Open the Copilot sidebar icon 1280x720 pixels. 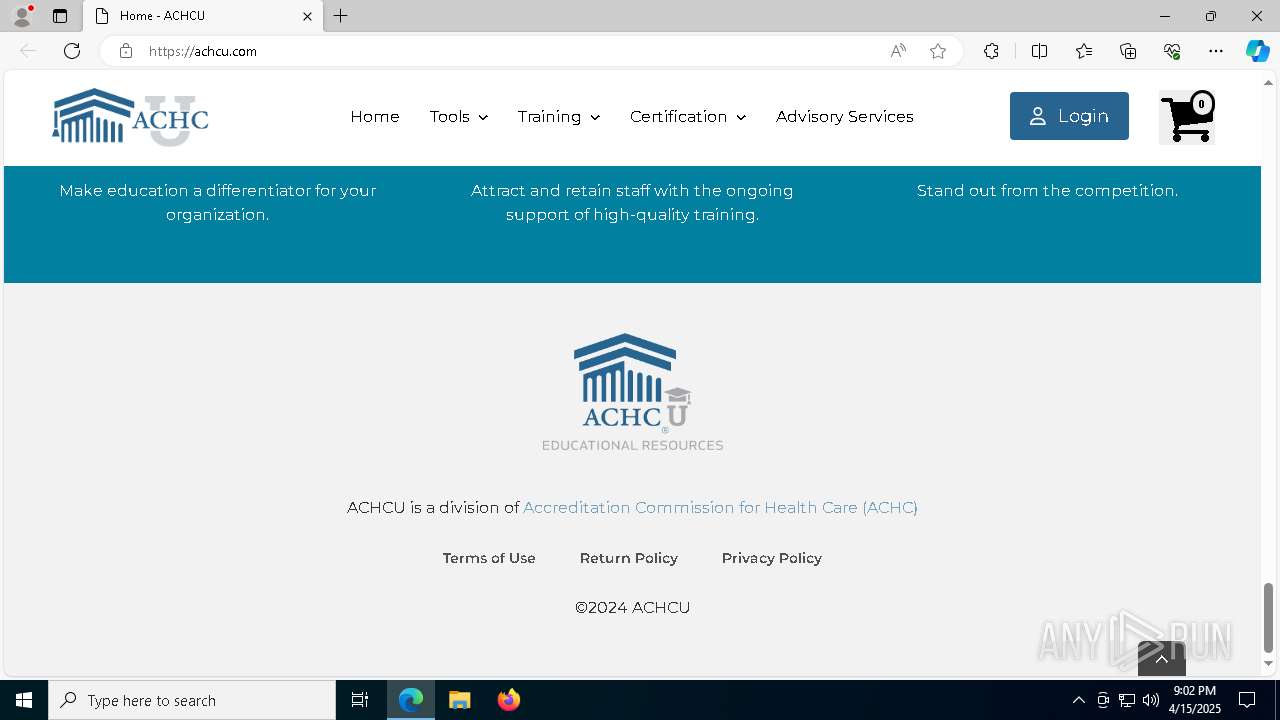[1257, 51]
